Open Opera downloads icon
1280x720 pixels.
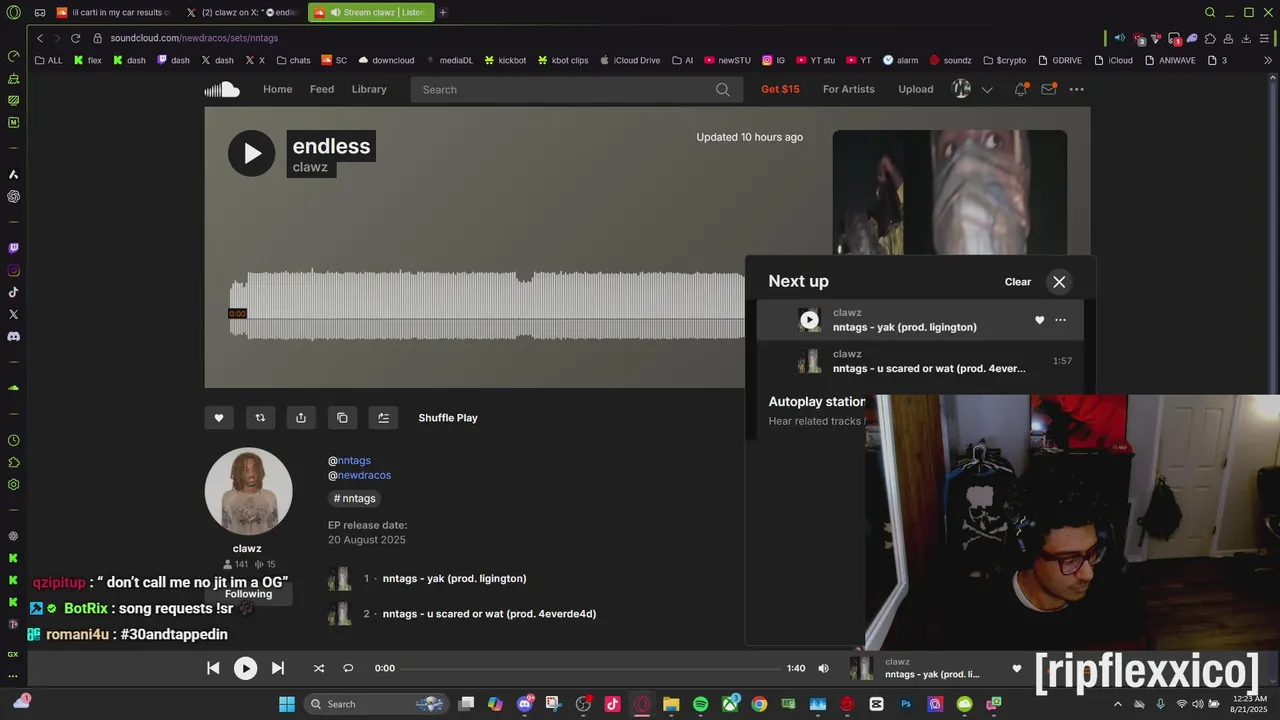[1247, 38]
